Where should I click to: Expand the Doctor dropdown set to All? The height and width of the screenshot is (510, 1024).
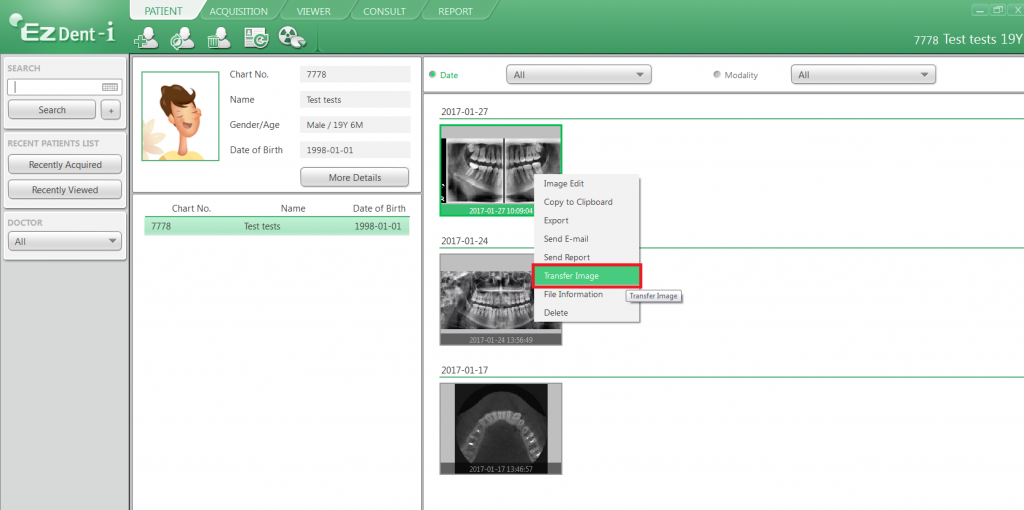pyautogui.click(x=65, y=242)
